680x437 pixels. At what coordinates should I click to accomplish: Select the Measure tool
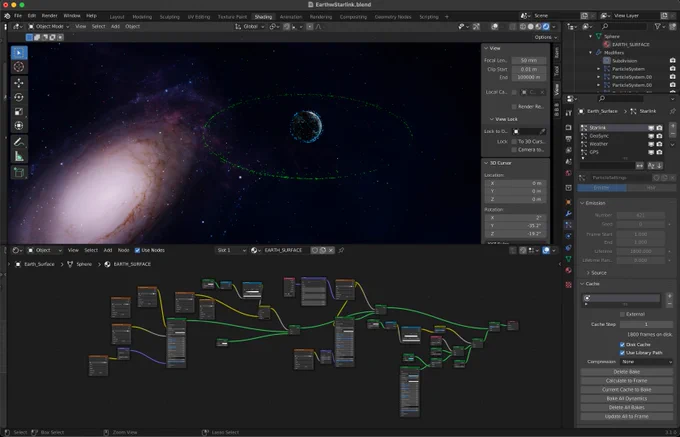tap(19, 156)
